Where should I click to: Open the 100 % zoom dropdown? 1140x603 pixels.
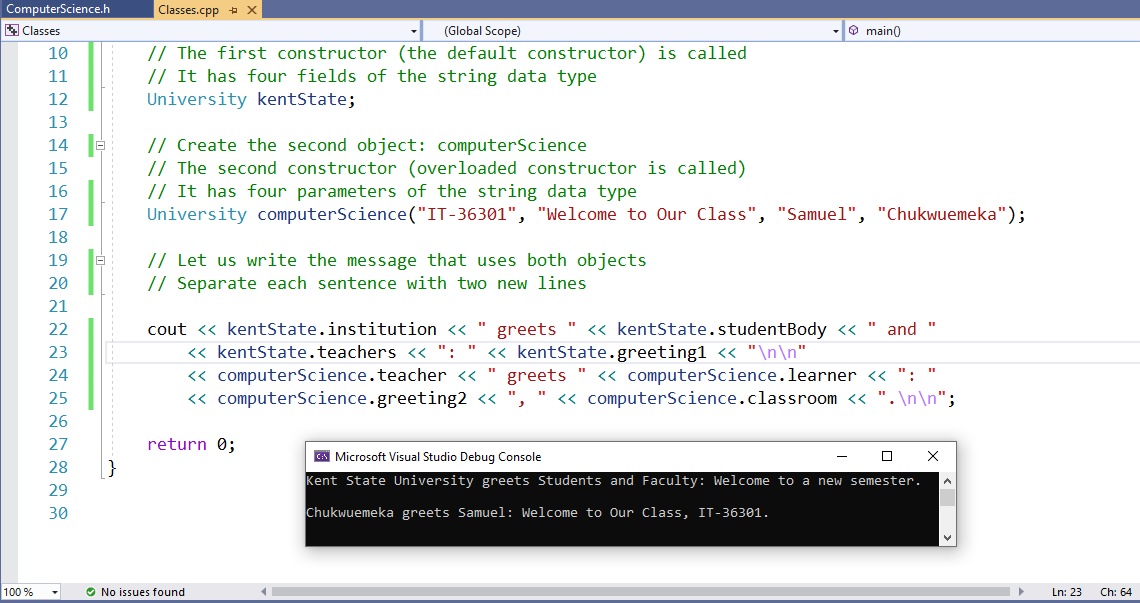click(x=55, y=592)
